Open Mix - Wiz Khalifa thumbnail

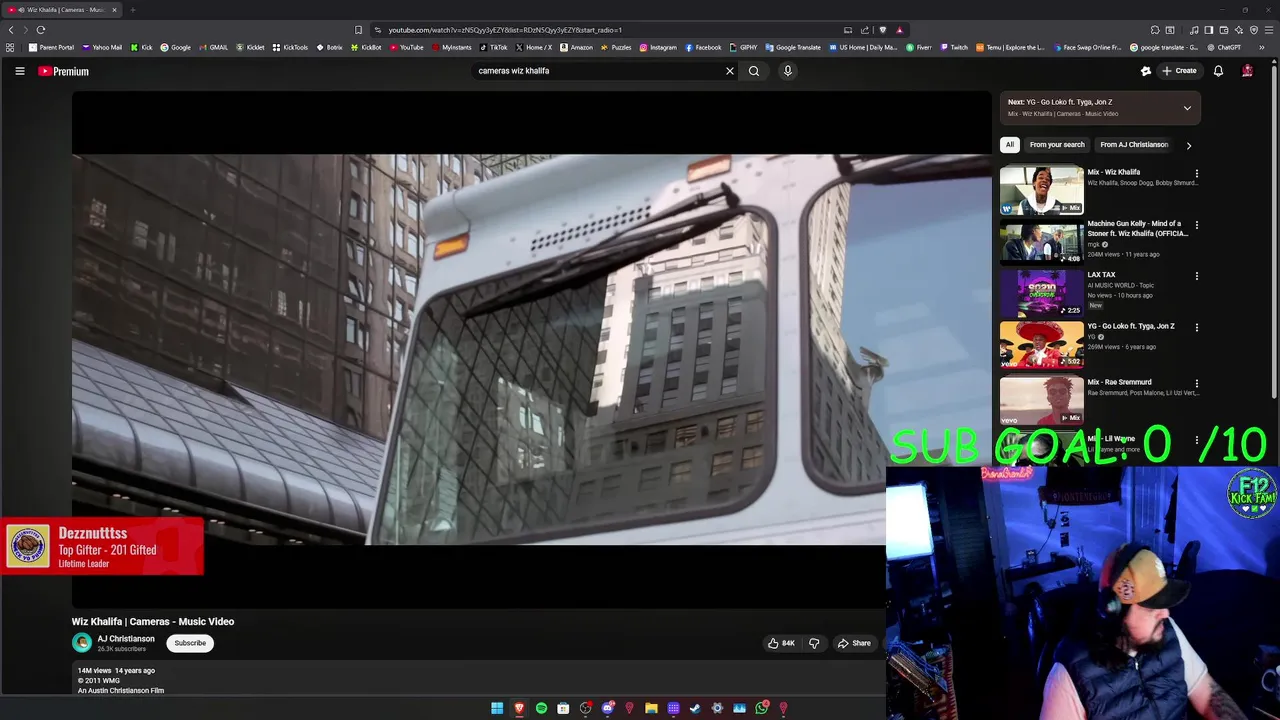point(1042,190)
